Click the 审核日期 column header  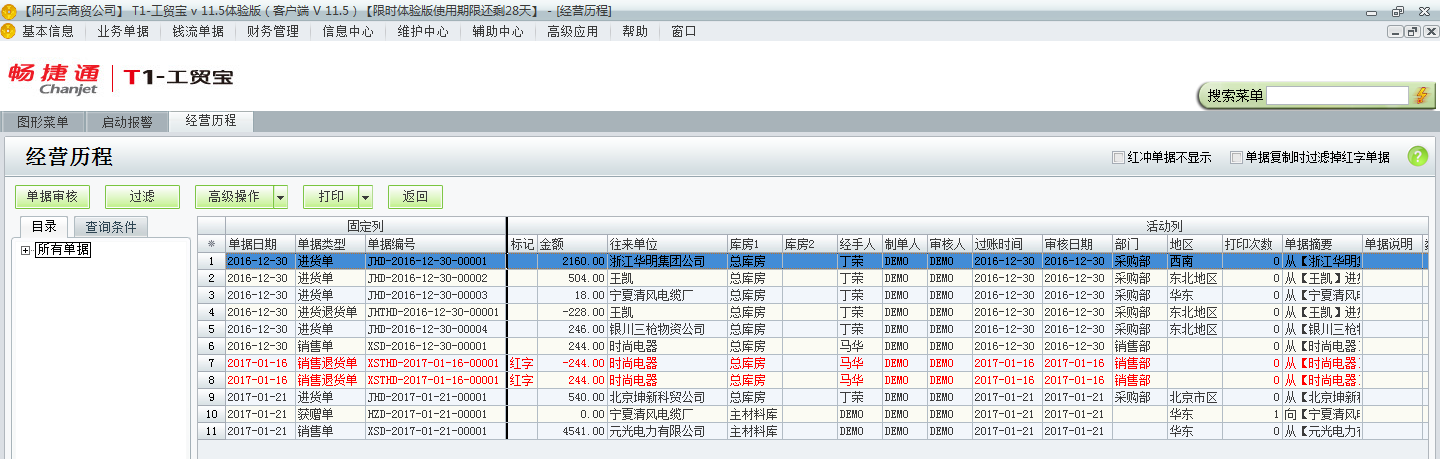[1076, 243]
